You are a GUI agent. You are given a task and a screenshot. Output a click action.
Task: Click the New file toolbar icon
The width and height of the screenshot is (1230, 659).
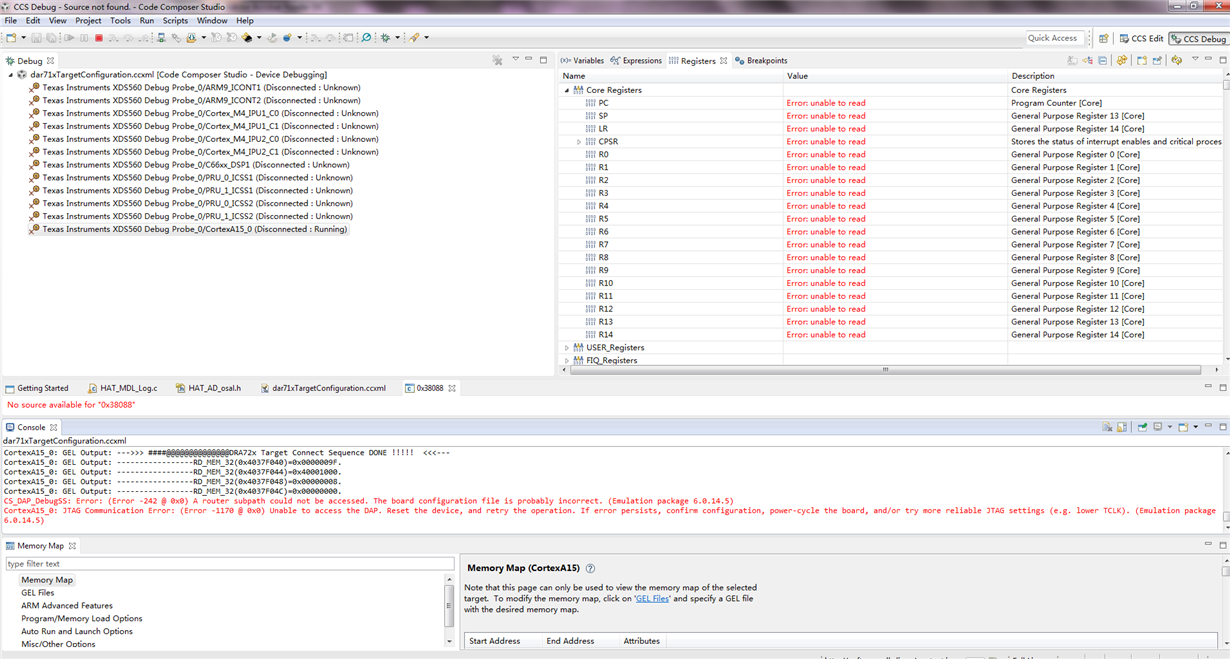[x=11, y=38]
